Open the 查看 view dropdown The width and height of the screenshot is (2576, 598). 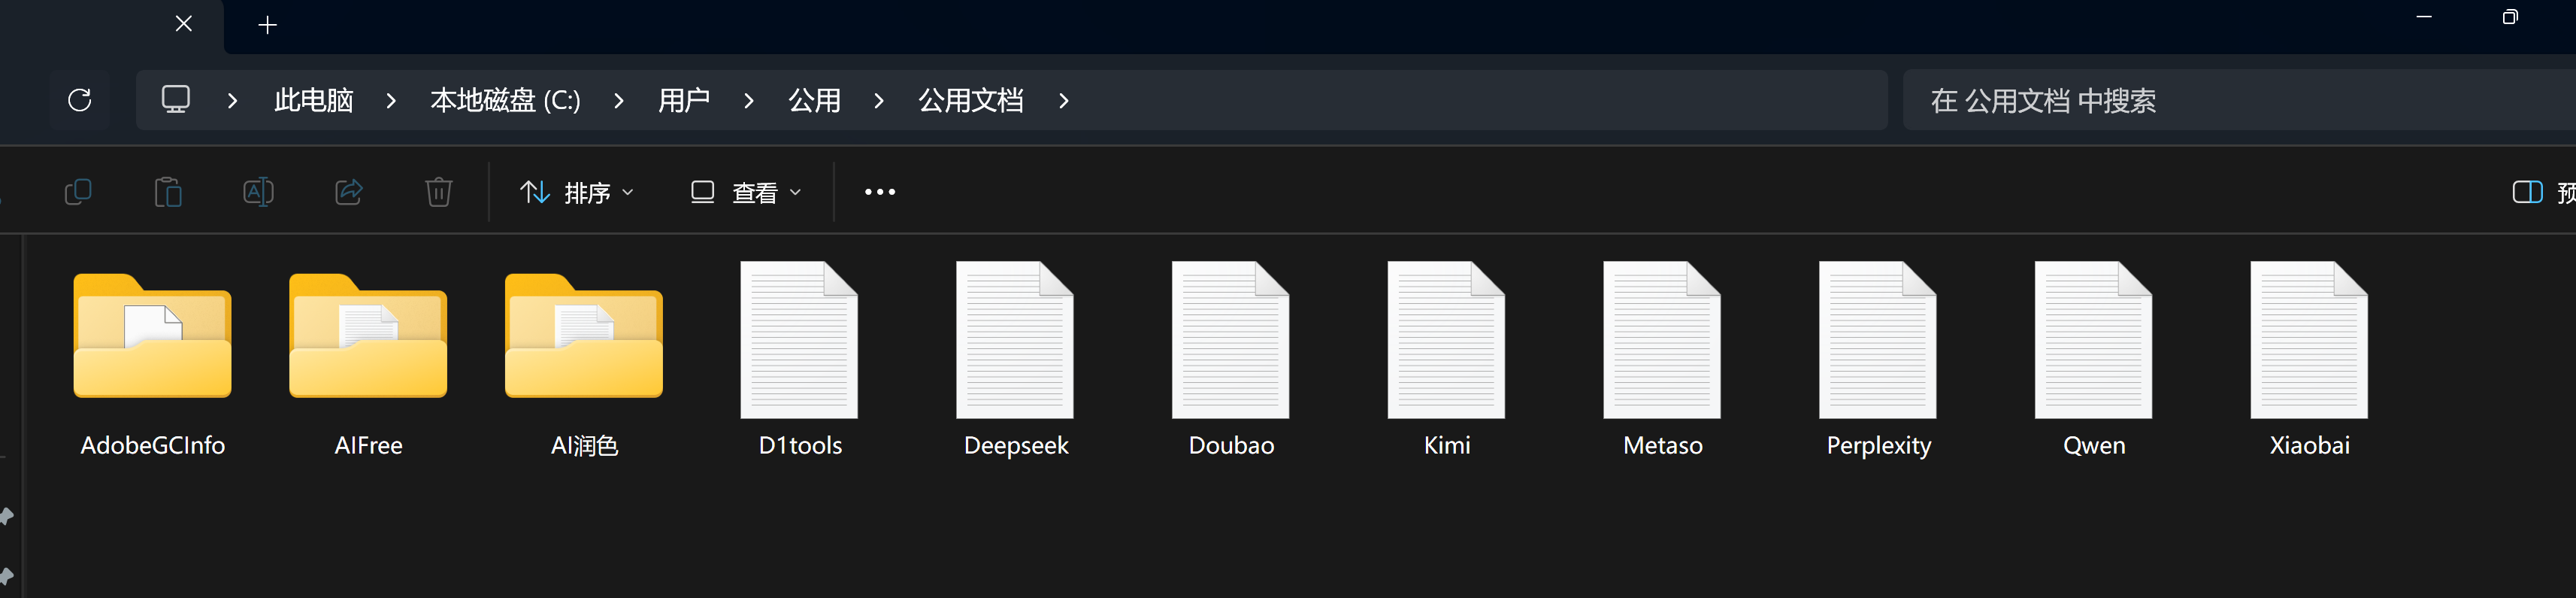[746, 192]
